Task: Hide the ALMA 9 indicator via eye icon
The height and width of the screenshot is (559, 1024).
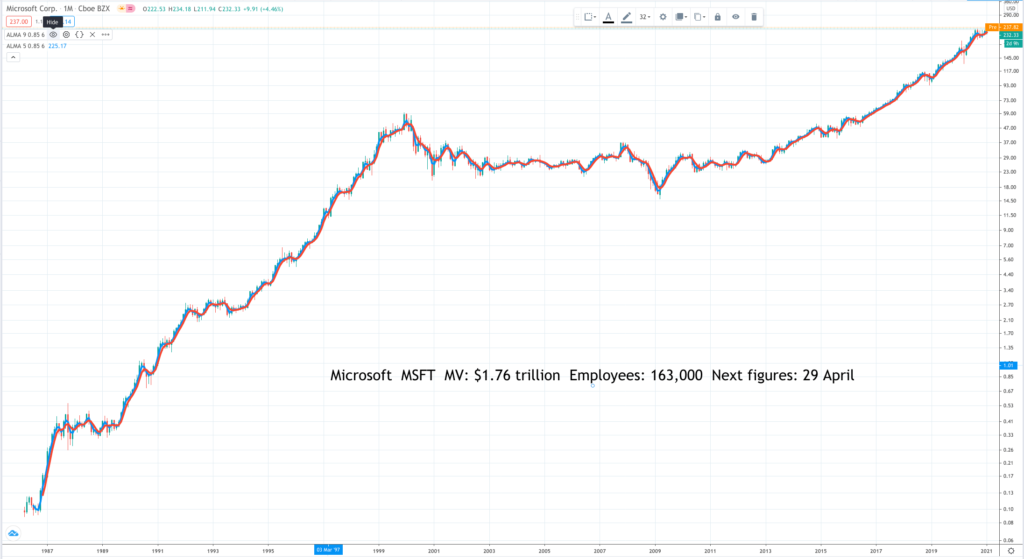Action: pyautogui.click(x=54, y=35)
